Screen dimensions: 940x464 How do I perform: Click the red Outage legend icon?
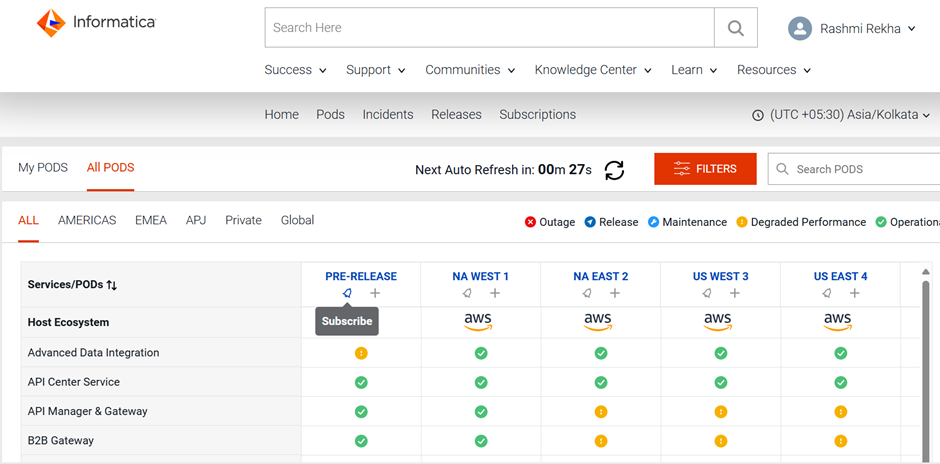[x=530, y=222]
